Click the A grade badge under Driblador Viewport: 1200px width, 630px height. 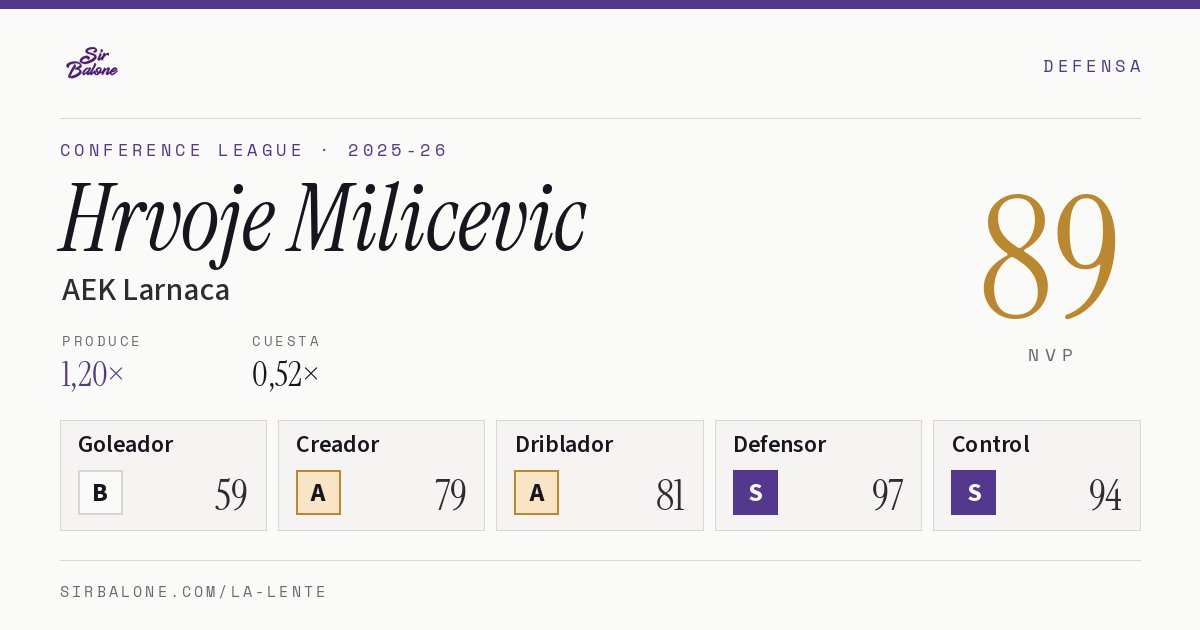pyautogui.click(x=536, y=492)
